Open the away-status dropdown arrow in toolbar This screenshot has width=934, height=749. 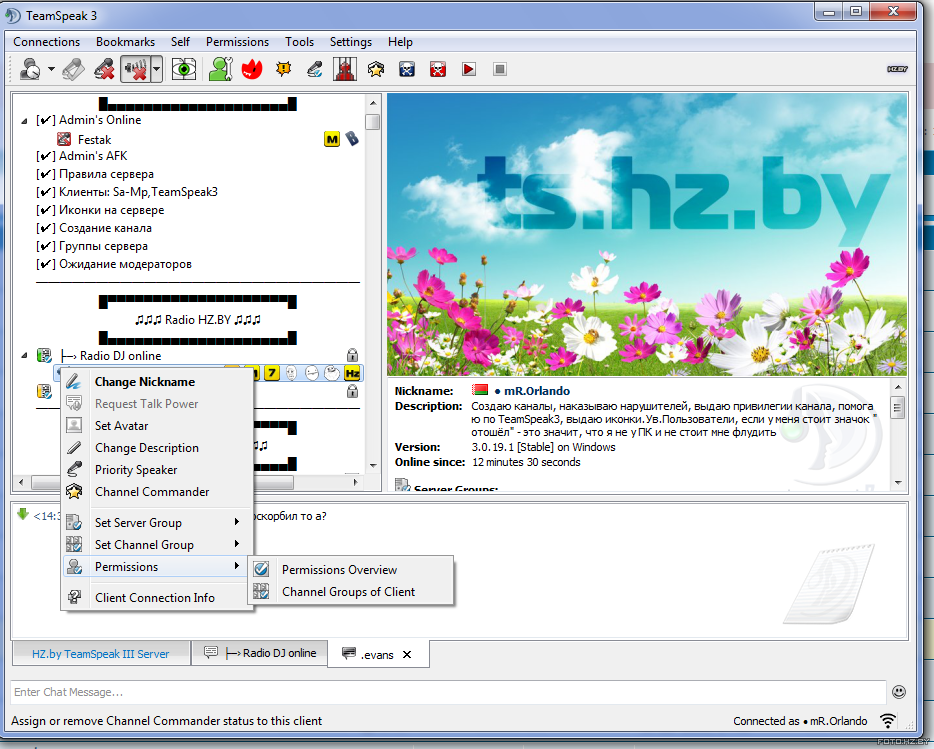[x=51, y=70]
